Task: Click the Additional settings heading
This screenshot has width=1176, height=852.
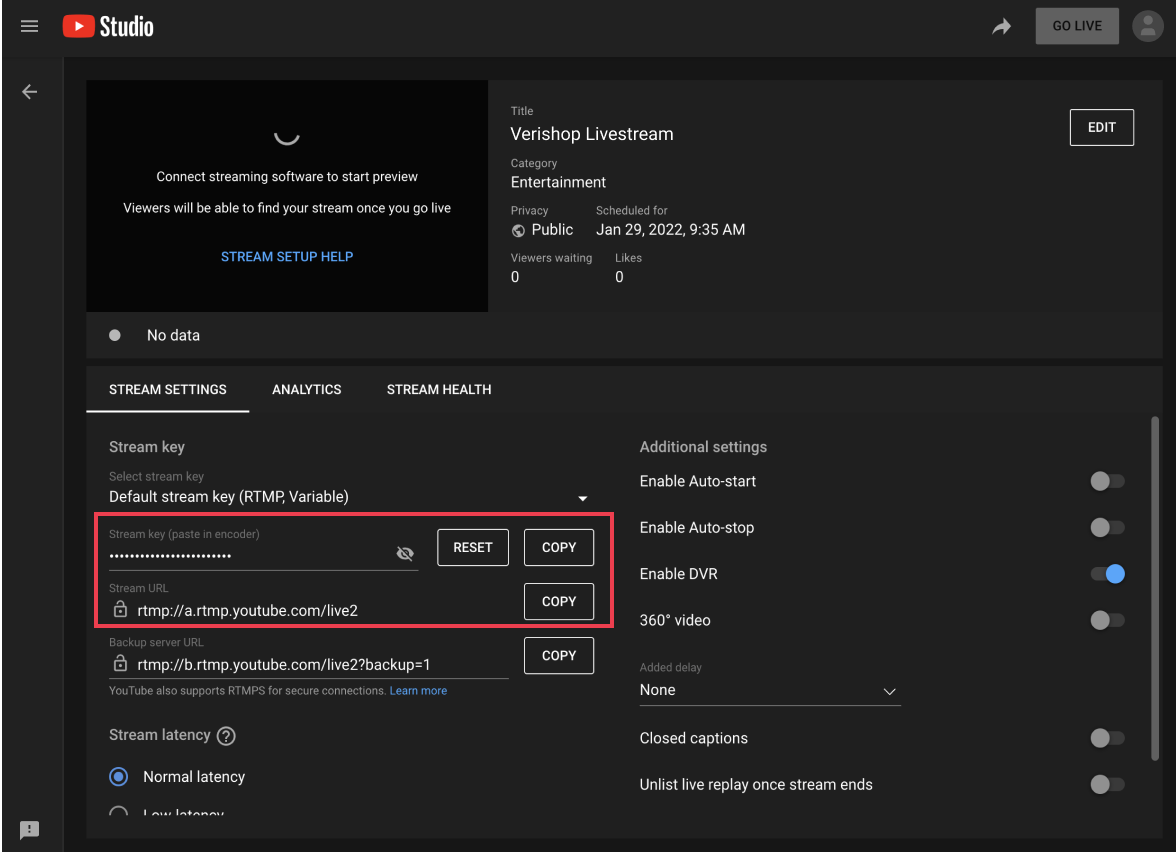Action: 703,447
